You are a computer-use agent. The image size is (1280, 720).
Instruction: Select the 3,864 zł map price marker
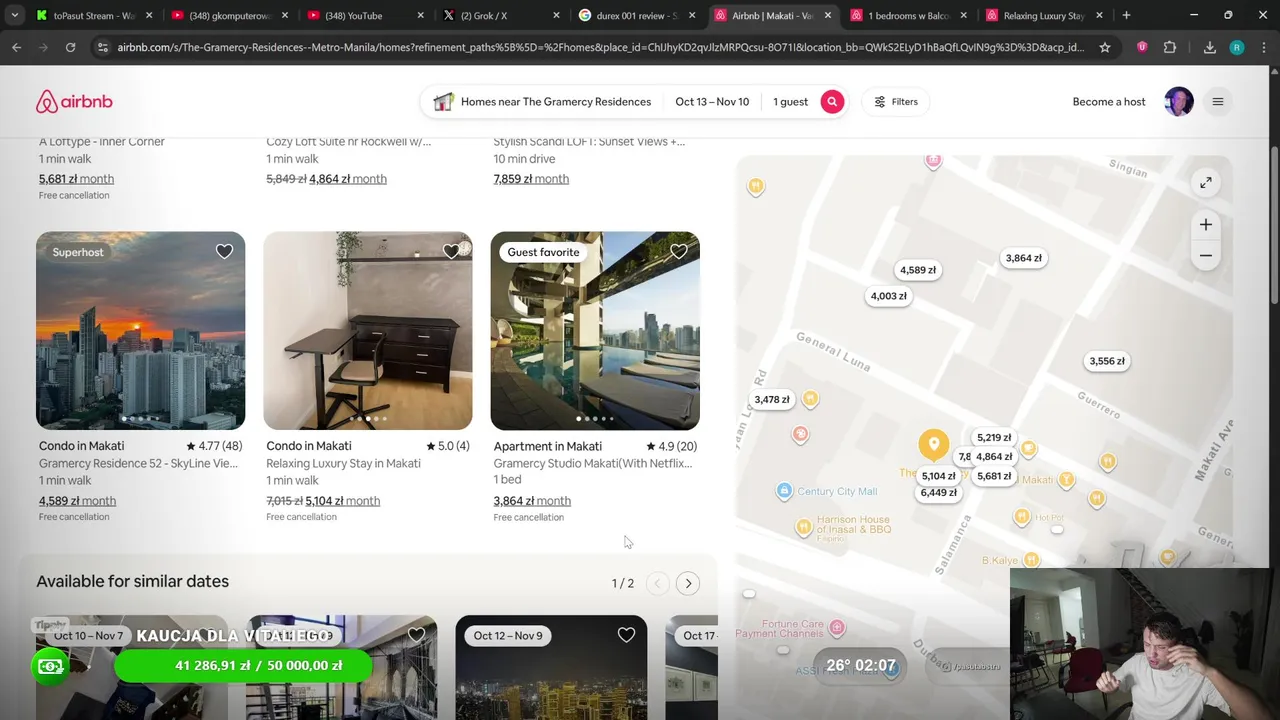(x=1023, y=258)
